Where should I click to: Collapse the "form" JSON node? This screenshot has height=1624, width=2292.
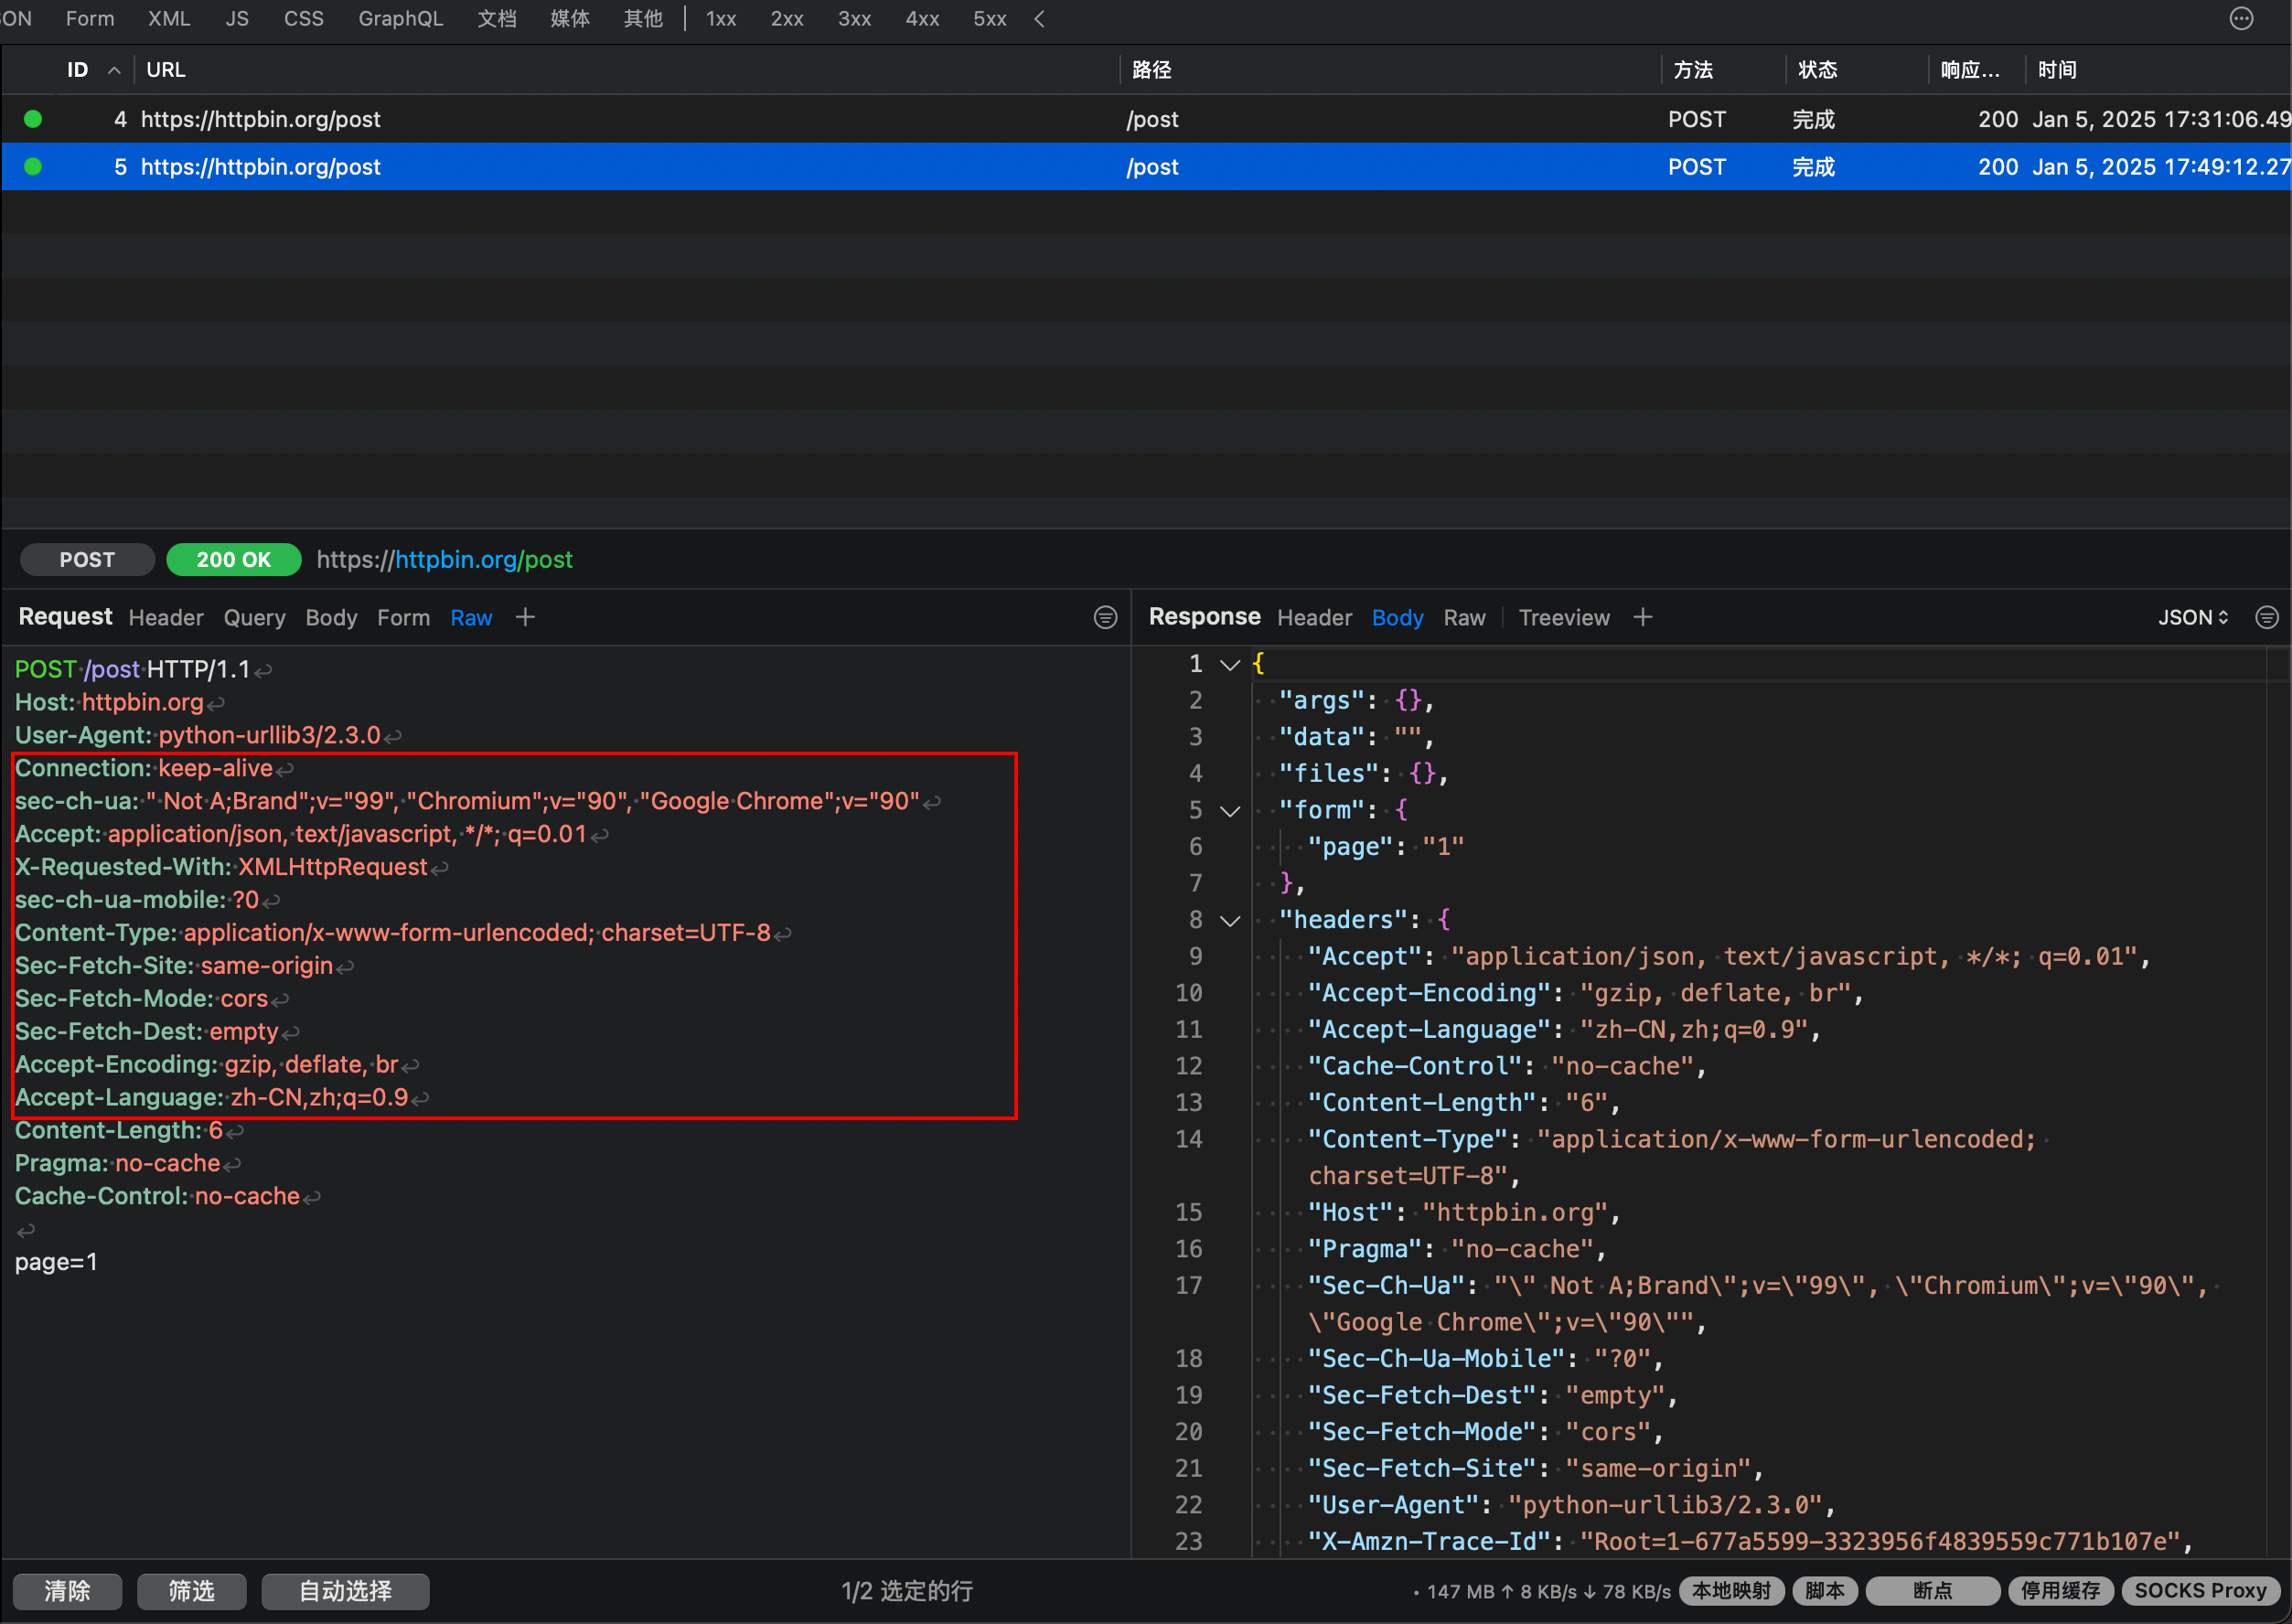tap(1230, 811)
